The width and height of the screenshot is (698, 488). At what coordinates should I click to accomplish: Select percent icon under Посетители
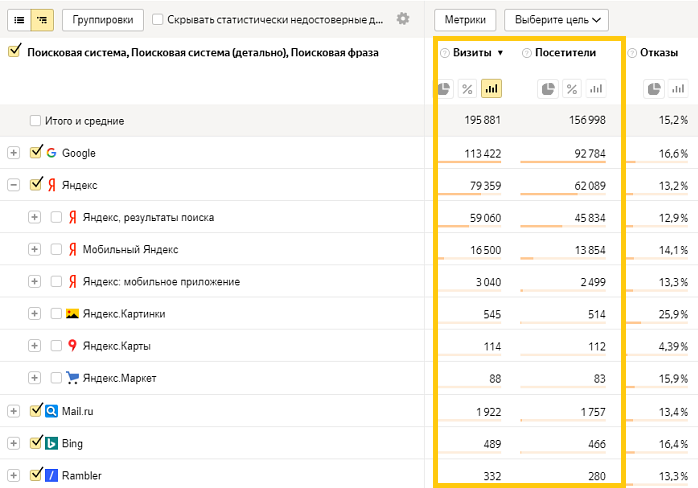[572, 89]
